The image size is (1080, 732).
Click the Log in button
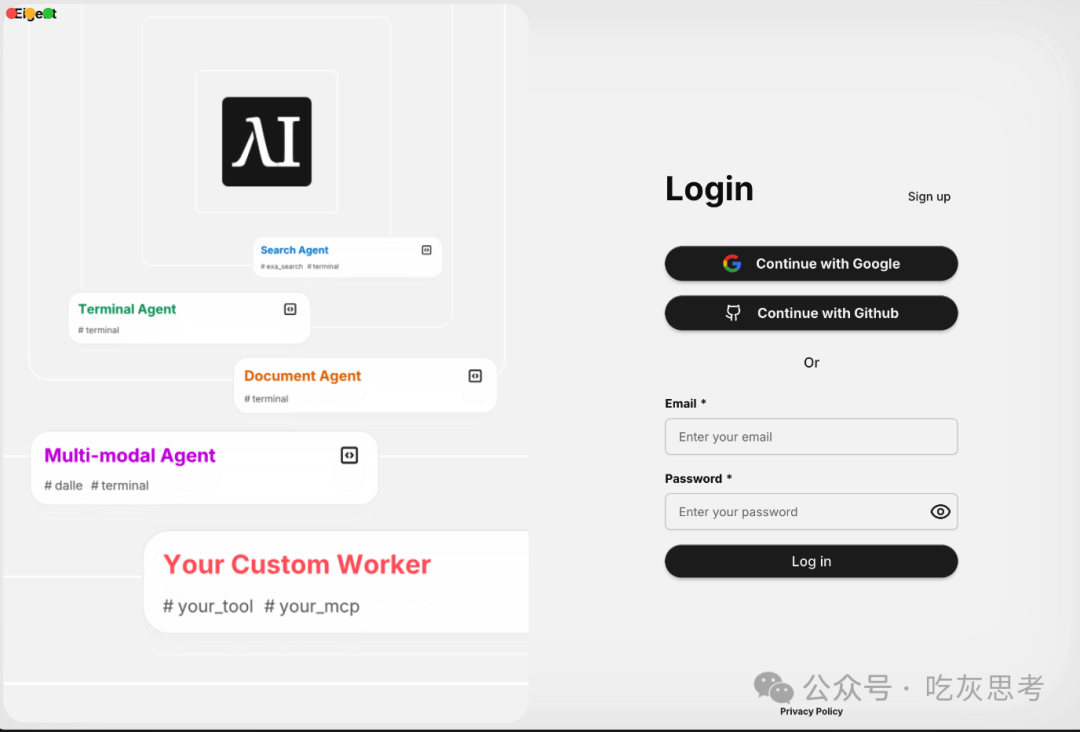811,561
